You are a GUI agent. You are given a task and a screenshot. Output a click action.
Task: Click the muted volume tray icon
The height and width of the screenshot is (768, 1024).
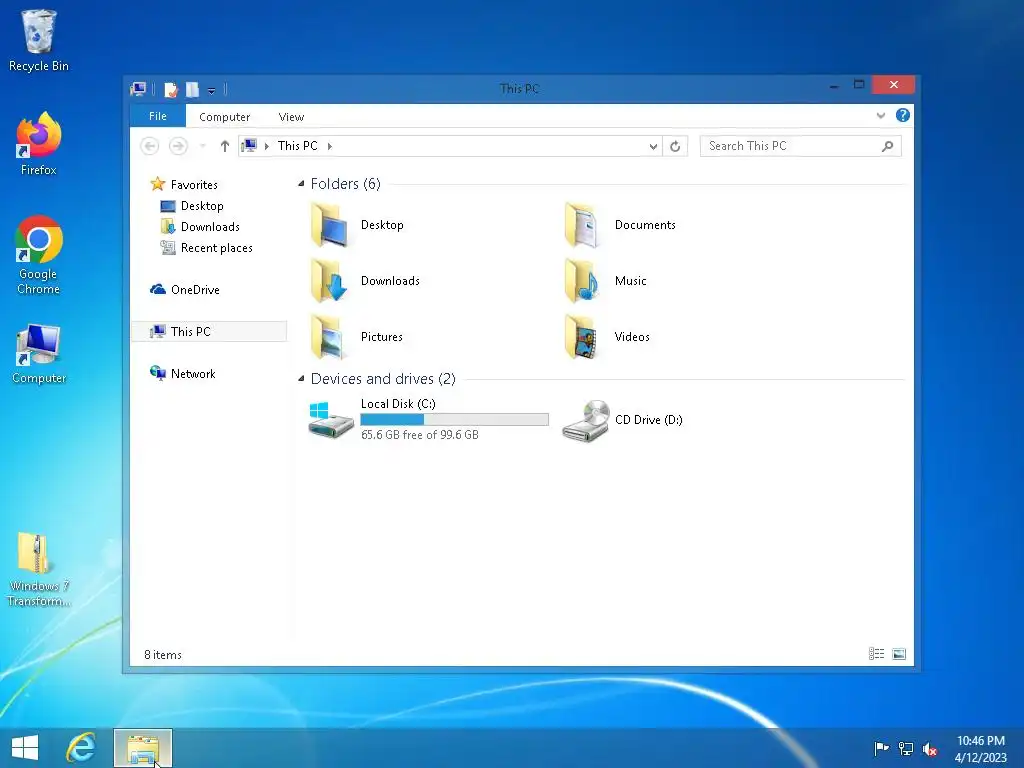[930, 749]
